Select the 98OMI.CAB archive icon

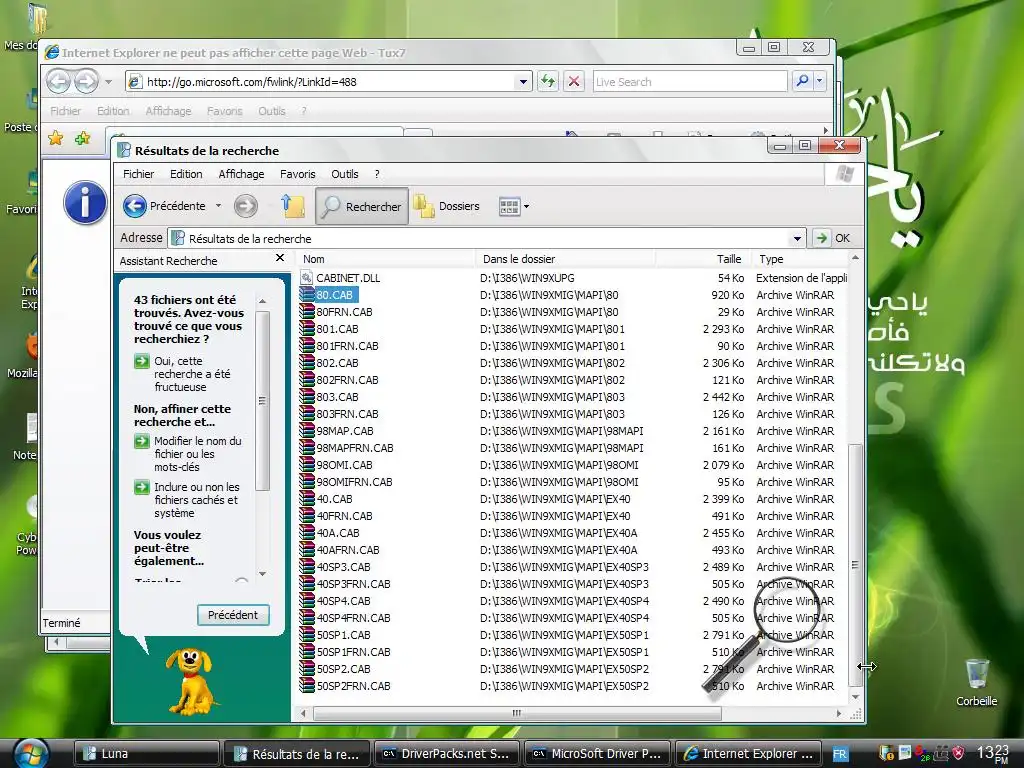click(307, 464)
